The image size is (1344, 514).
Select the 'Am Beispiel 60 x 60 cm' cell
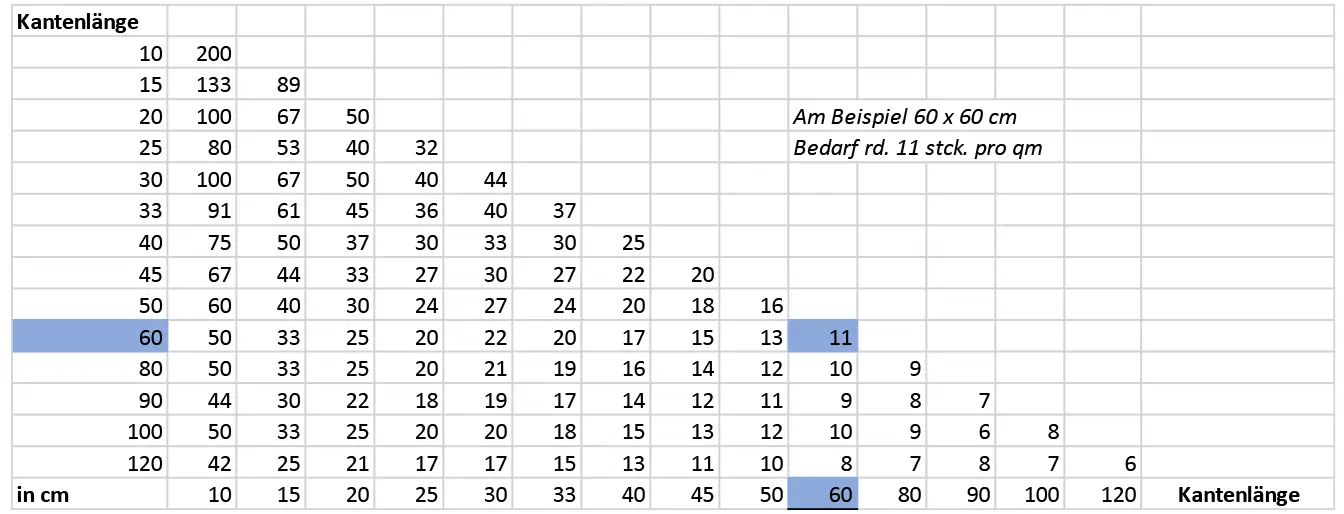tap(905, 117)
